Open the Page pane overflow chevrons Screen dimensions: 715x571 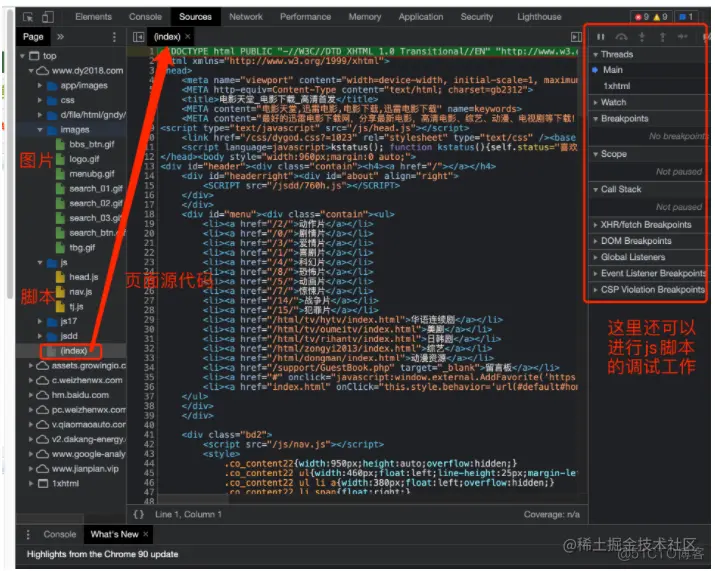(60, 36)
